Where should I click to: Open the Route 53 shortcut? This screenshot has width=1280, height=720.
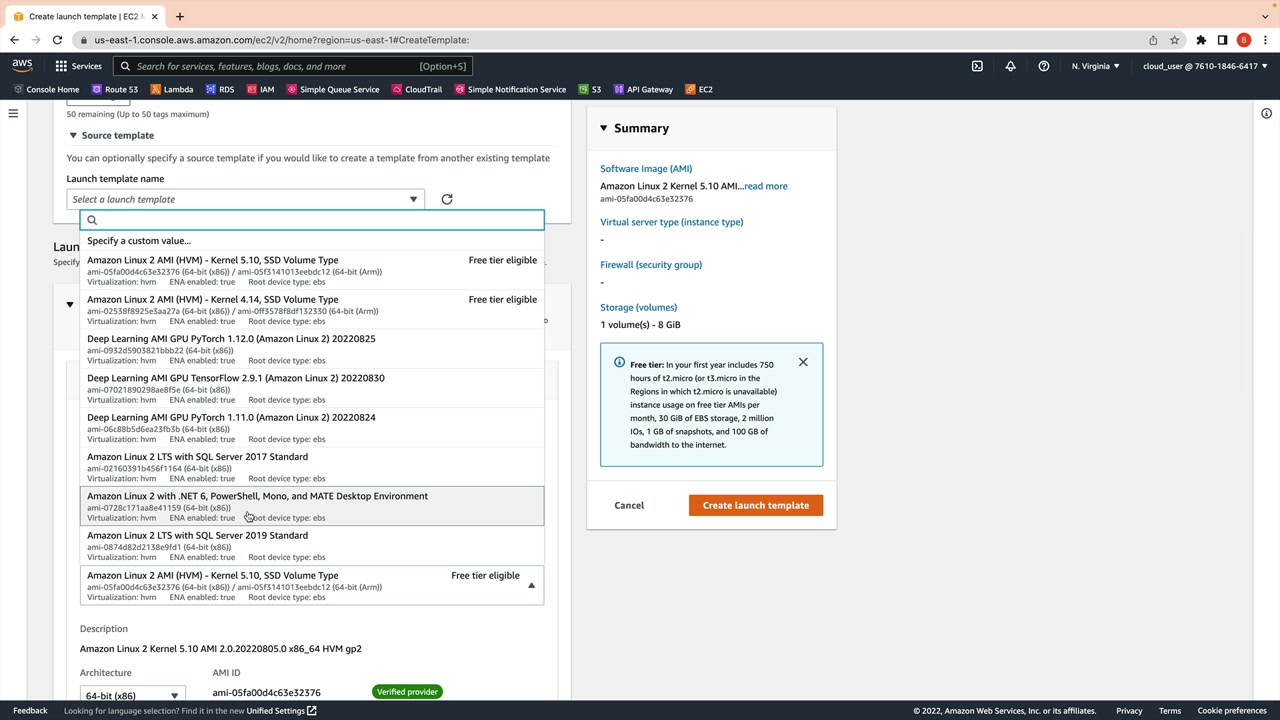pyautogui.click(x=113, y=89)
